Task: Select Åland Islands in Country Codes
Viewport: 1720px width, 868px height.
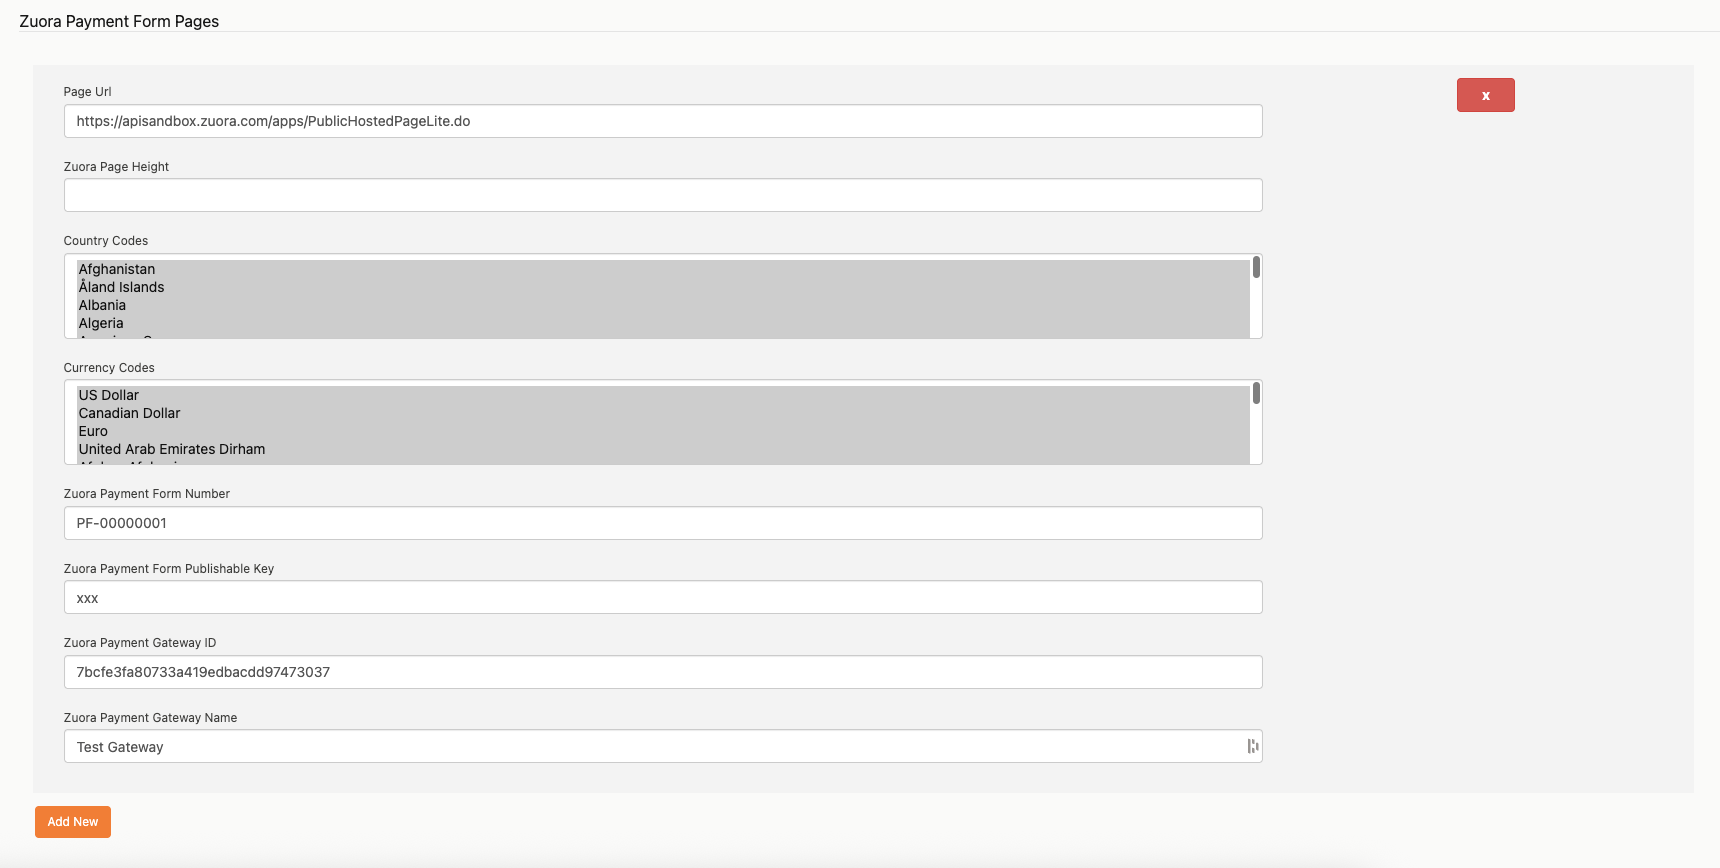Action: tap(121, 287)
